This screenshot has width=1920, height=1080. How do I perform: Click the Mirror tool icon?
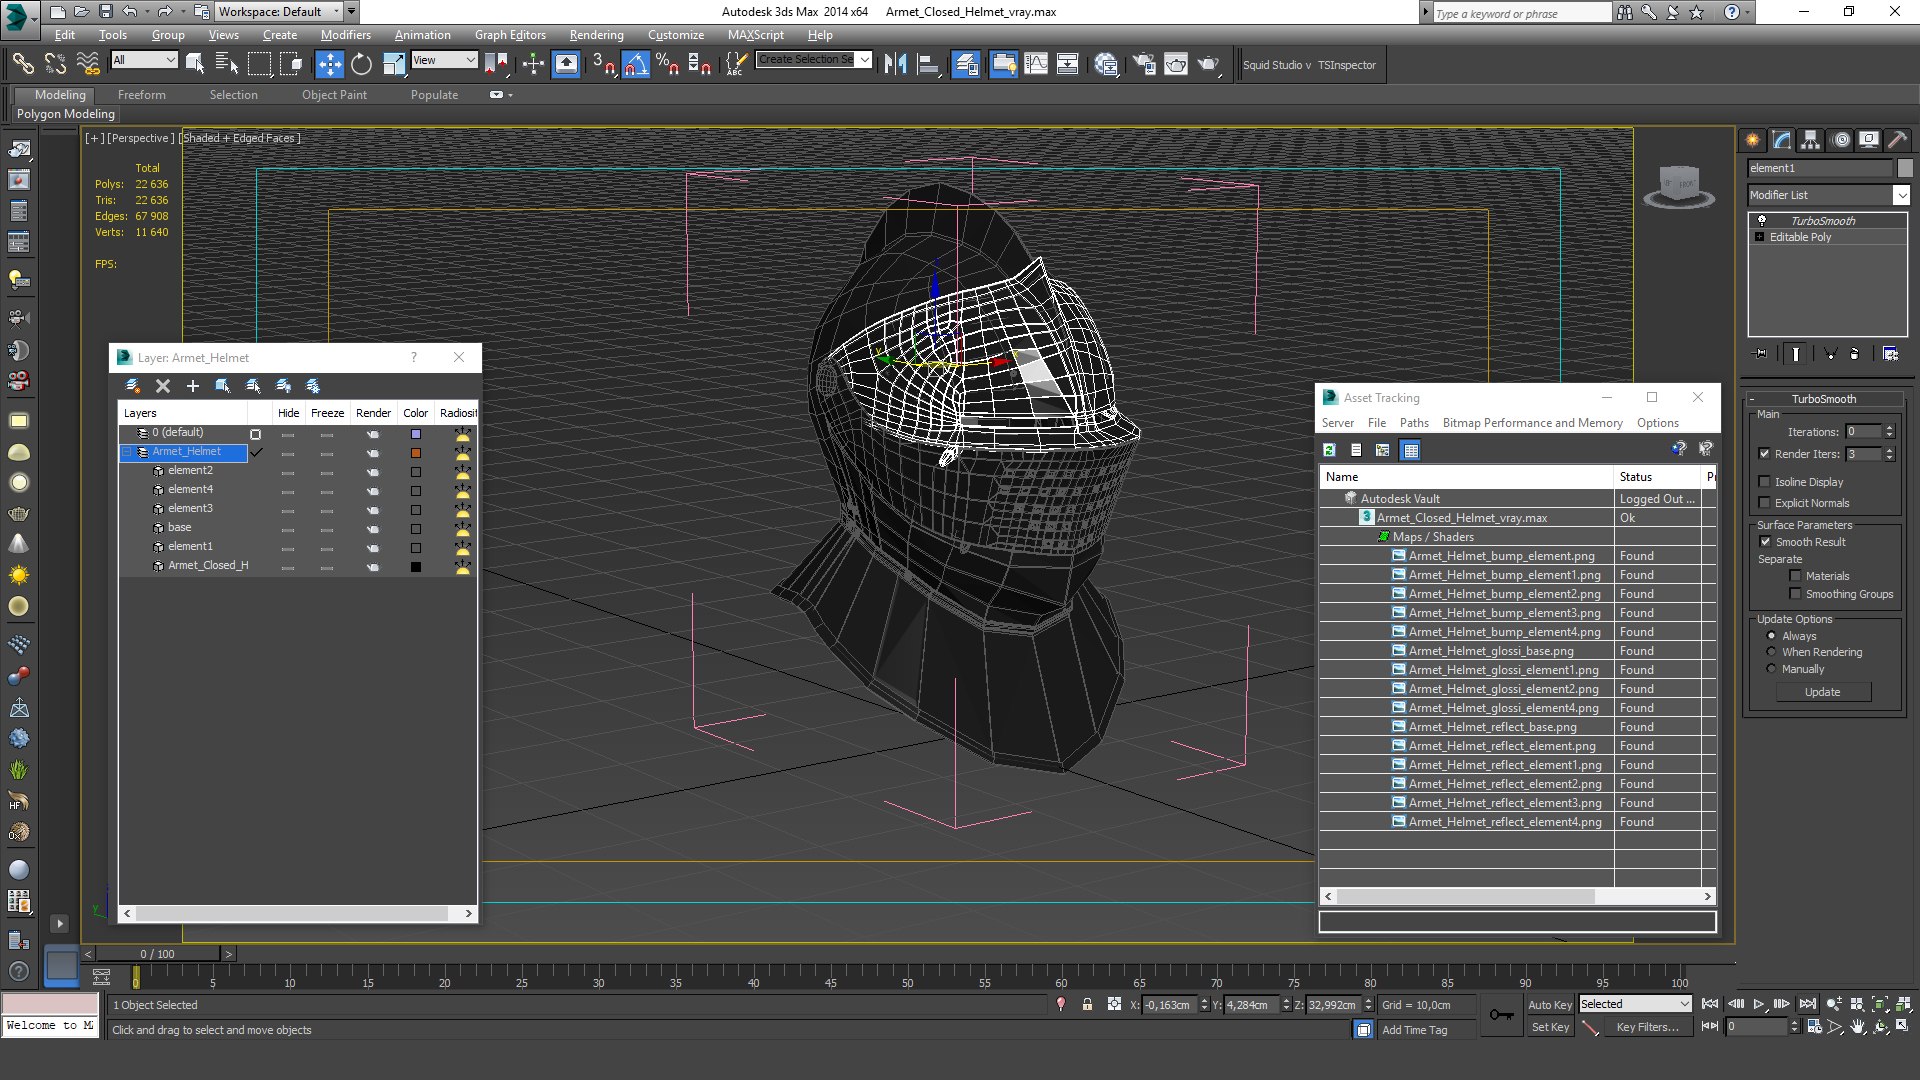pos(895,65)
